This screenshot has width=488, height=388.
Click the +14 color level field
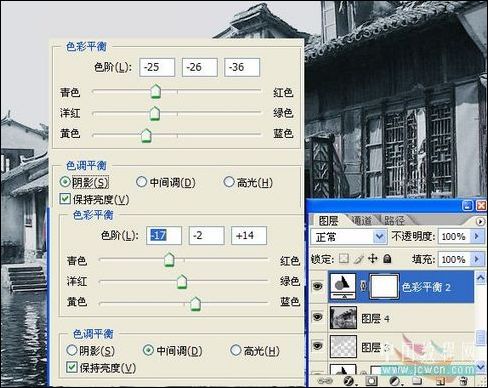(249, 235)
